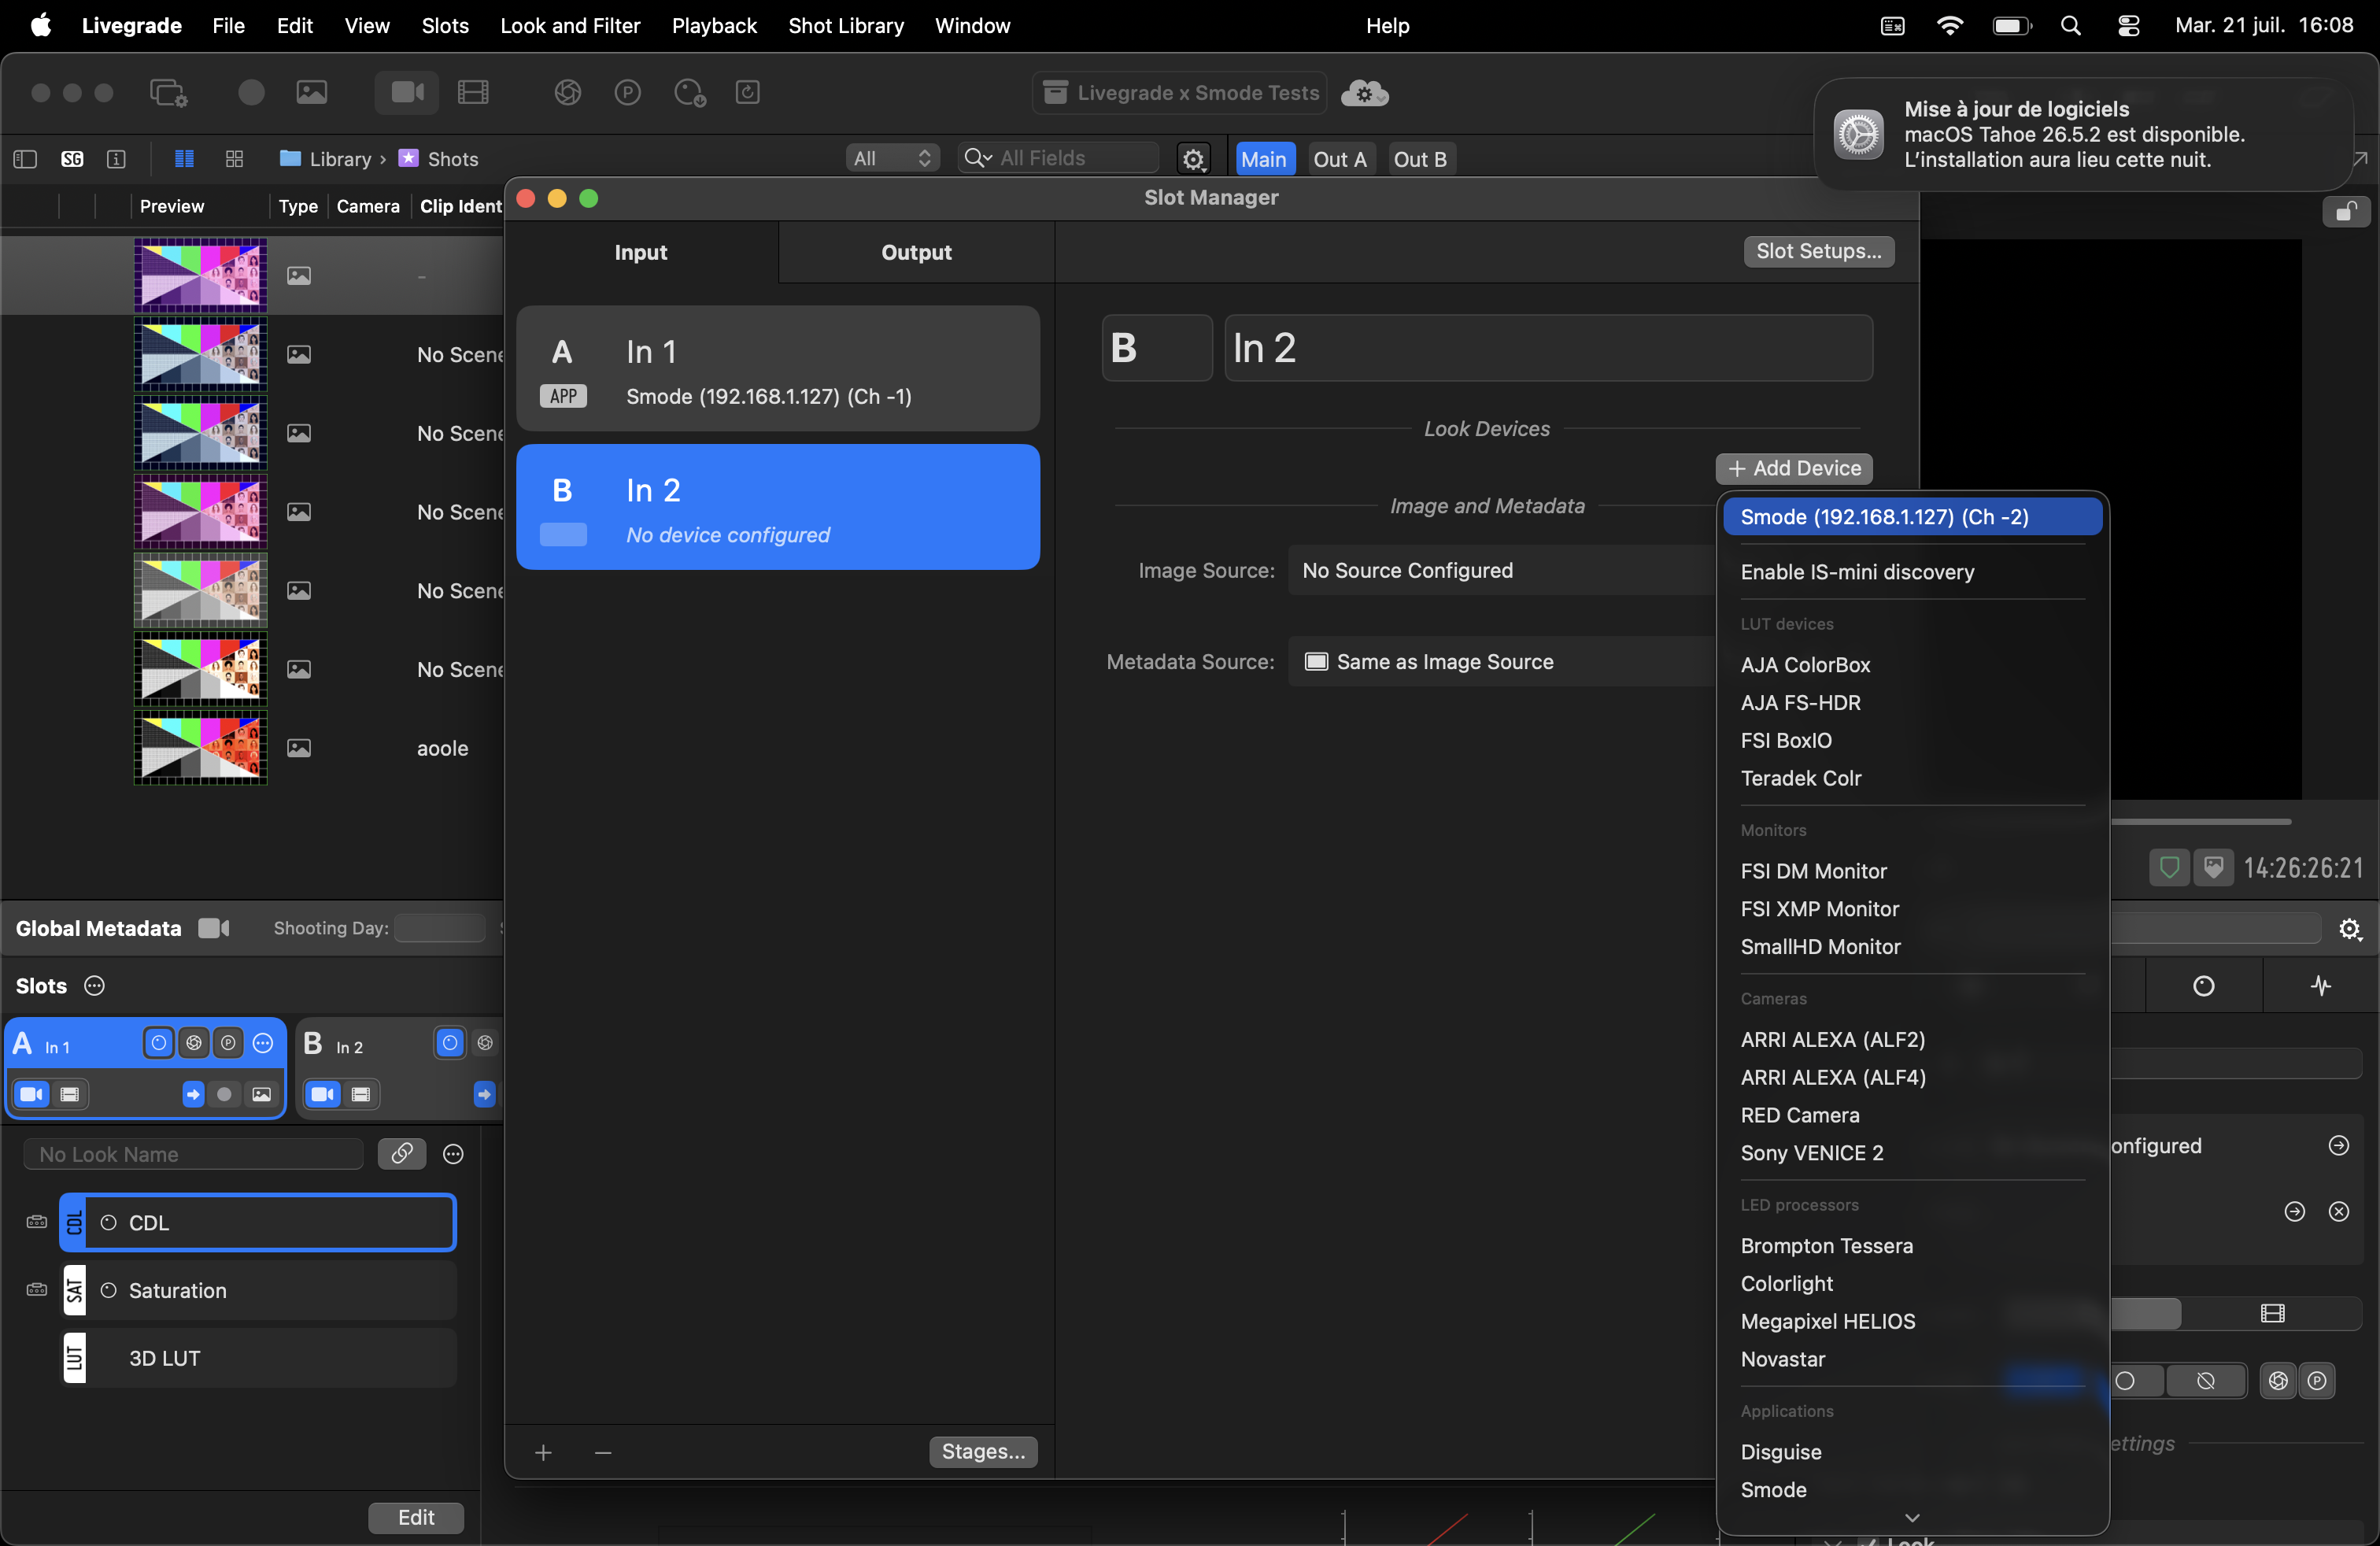Select the aoole shot thumbnail
Viewport: 2380px width, 1546px height.
click(x=200, y=748)
